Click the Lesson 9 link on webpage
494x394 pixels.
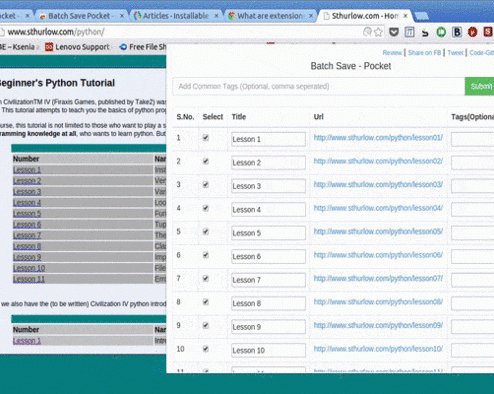[x=27, y=257]
